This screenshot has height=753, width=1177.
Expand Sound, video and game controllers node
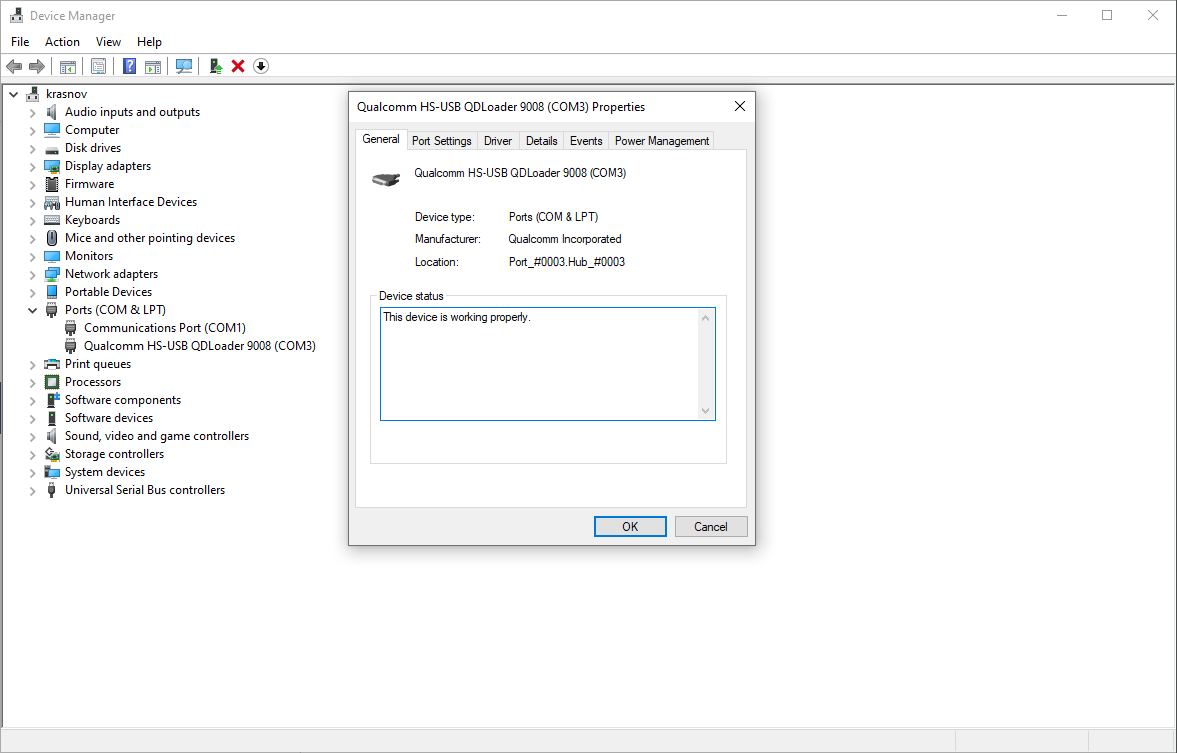(x=32, y=437)
